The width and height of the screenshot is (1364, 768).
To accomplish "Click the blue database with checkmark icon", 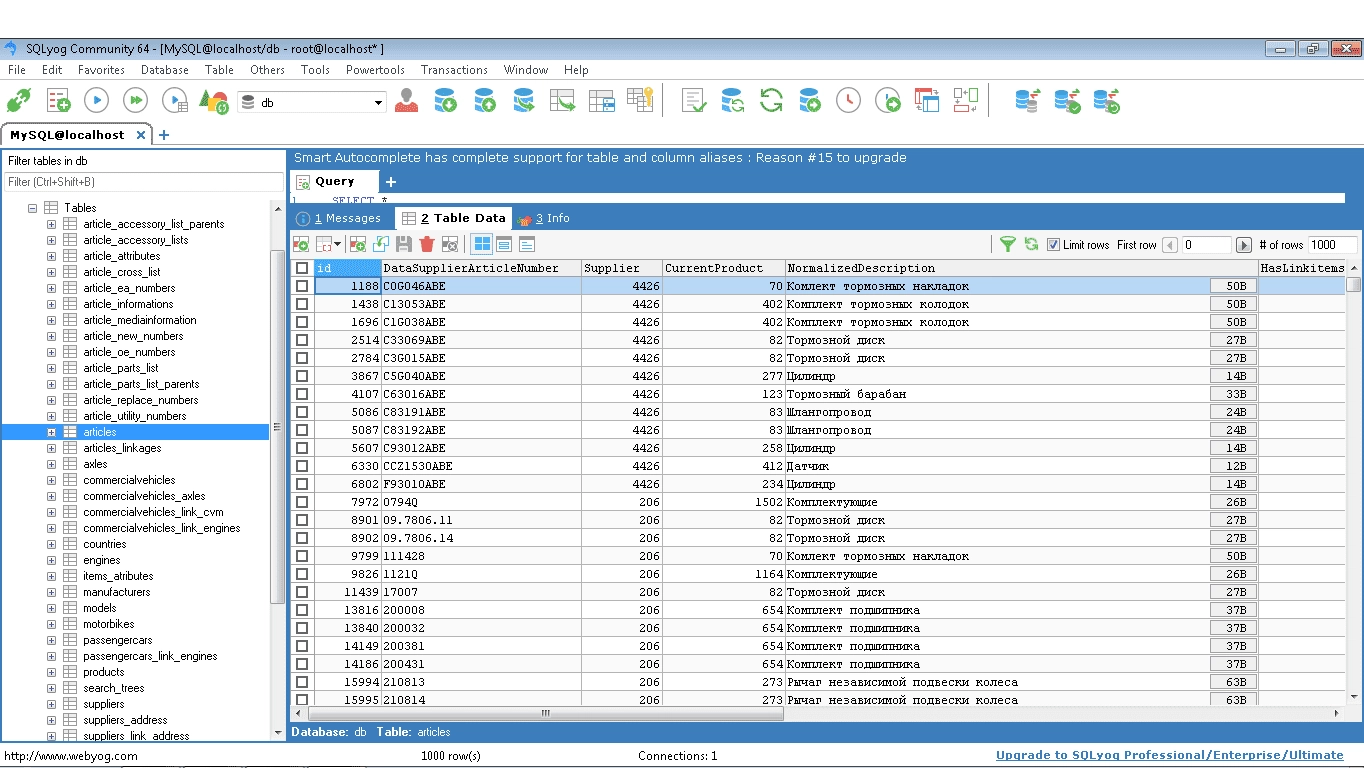I will [1067, 100].
